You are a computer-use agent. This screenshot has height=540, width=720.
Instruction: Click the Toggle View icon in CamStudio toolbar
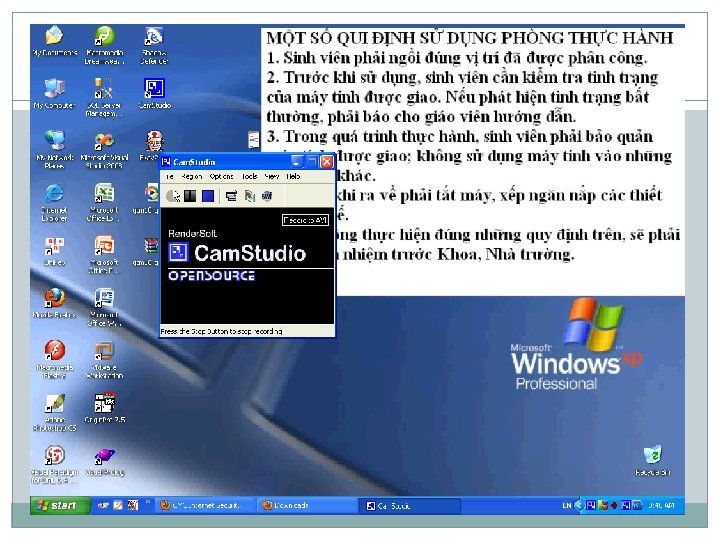coord(231,196)
